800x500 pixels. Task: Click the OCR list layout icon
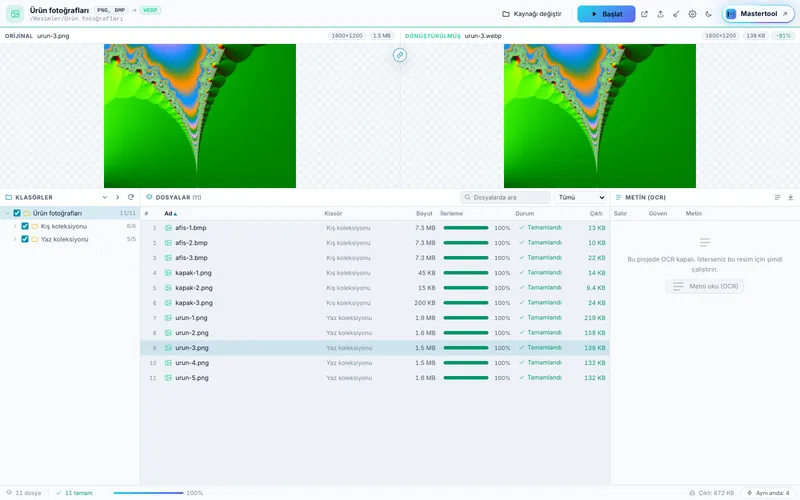(777, 197)
